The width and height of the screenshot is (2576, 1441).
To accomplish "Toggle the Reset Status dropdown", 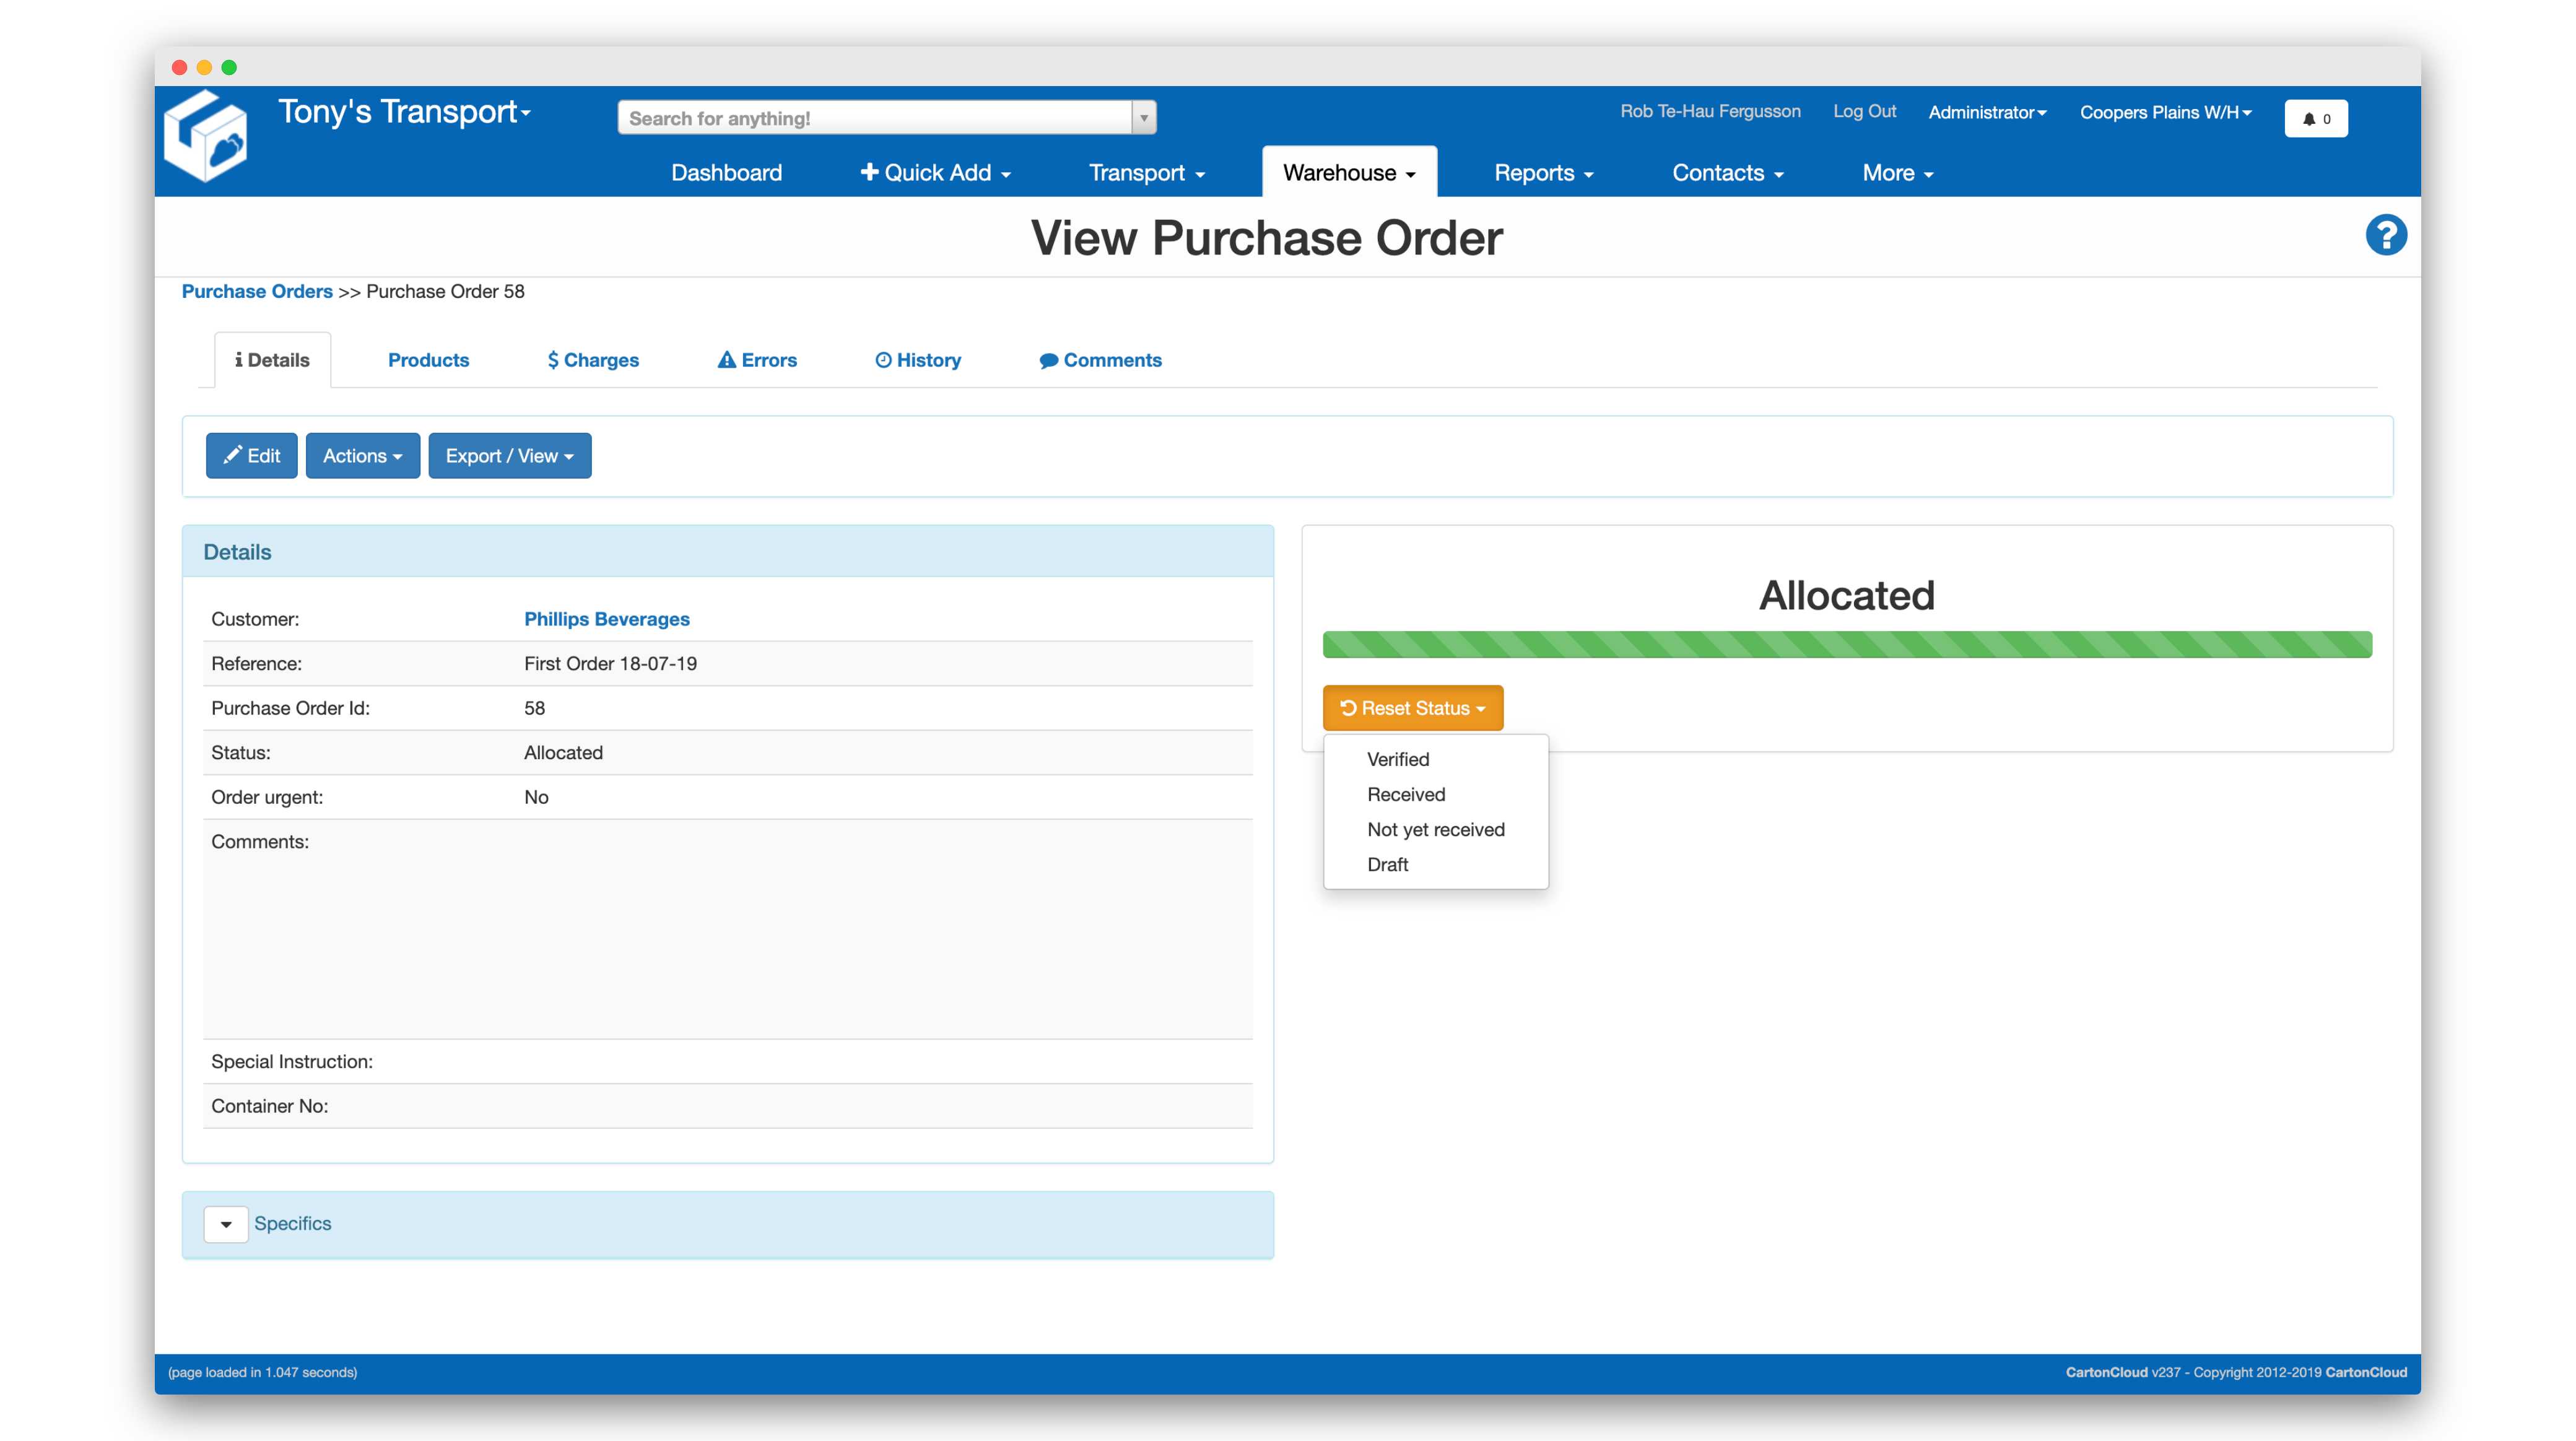I will coord(1412,708).
